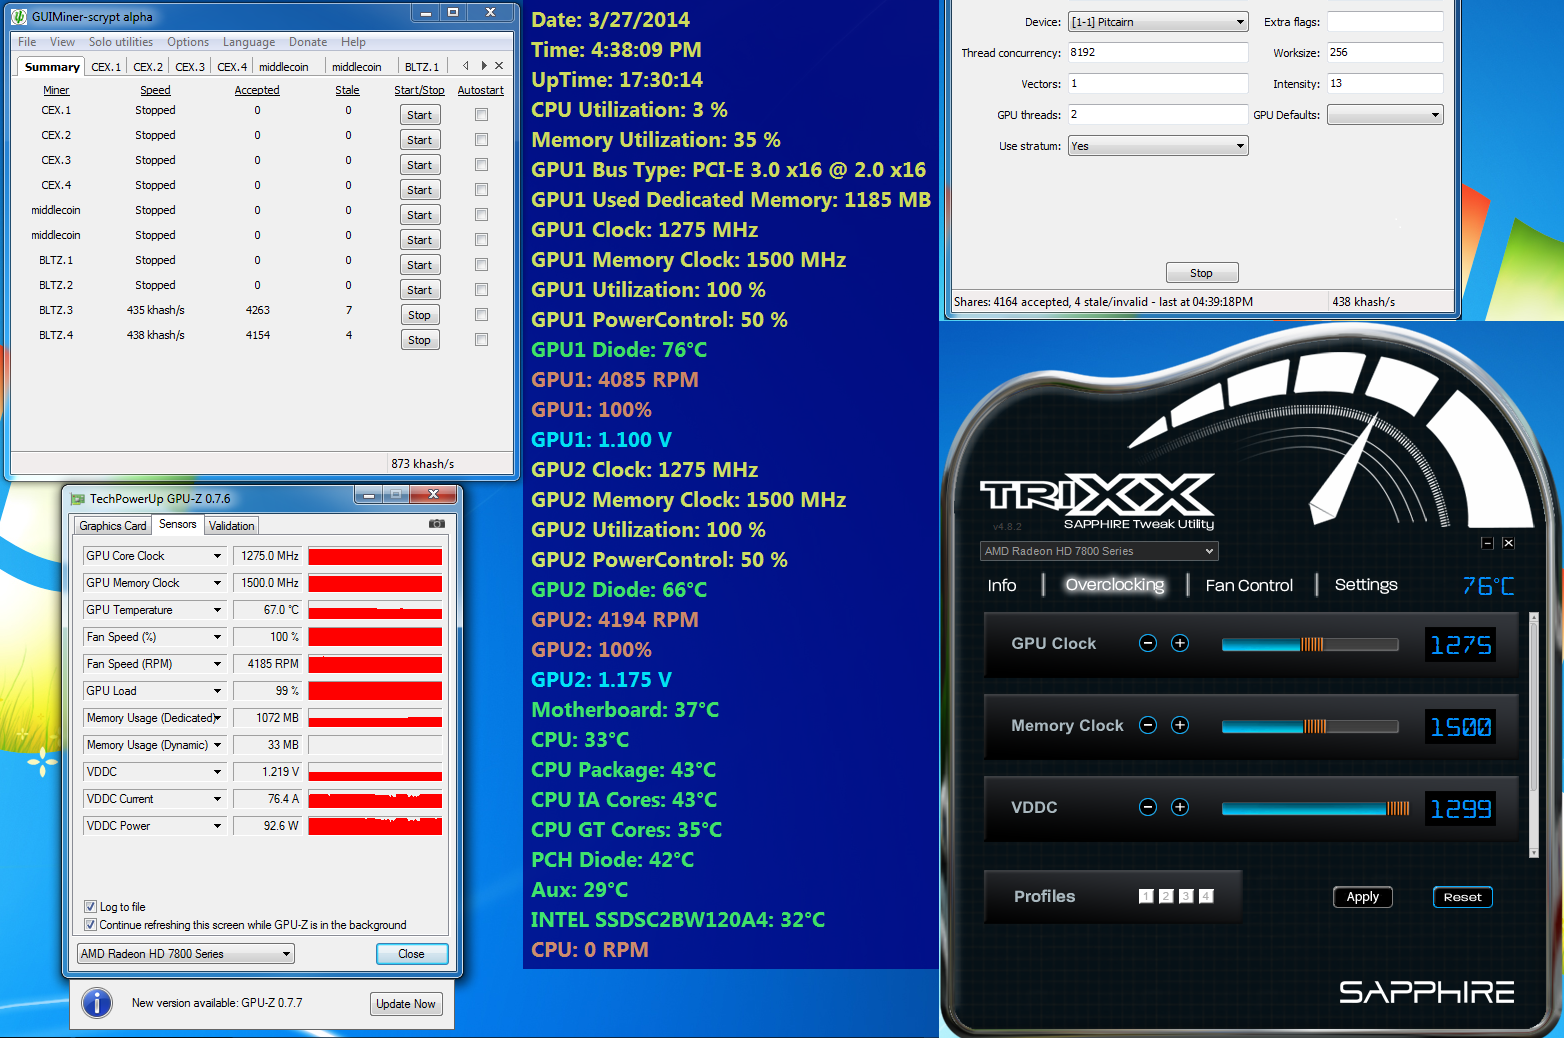Switch to the BLTZ.1 tab
Viewport: 1564px width, 1038px height.
coord(422,67)
